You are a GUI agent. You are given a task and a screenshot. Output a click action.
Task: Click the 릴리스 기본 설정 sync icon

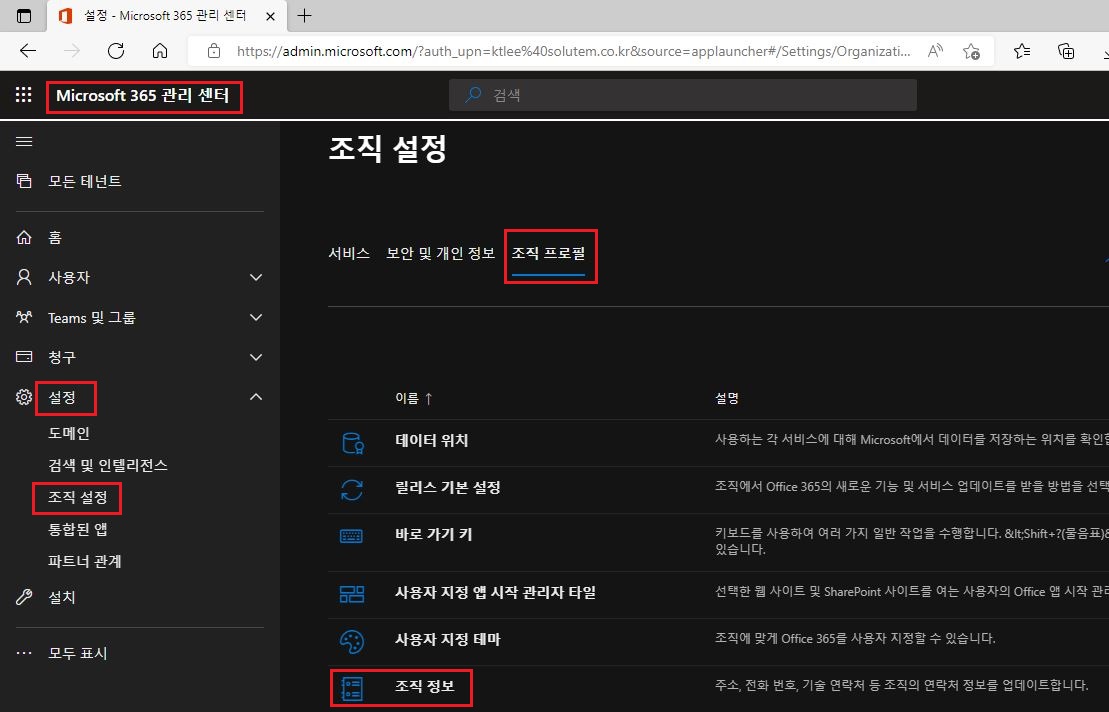coord(352,489)
